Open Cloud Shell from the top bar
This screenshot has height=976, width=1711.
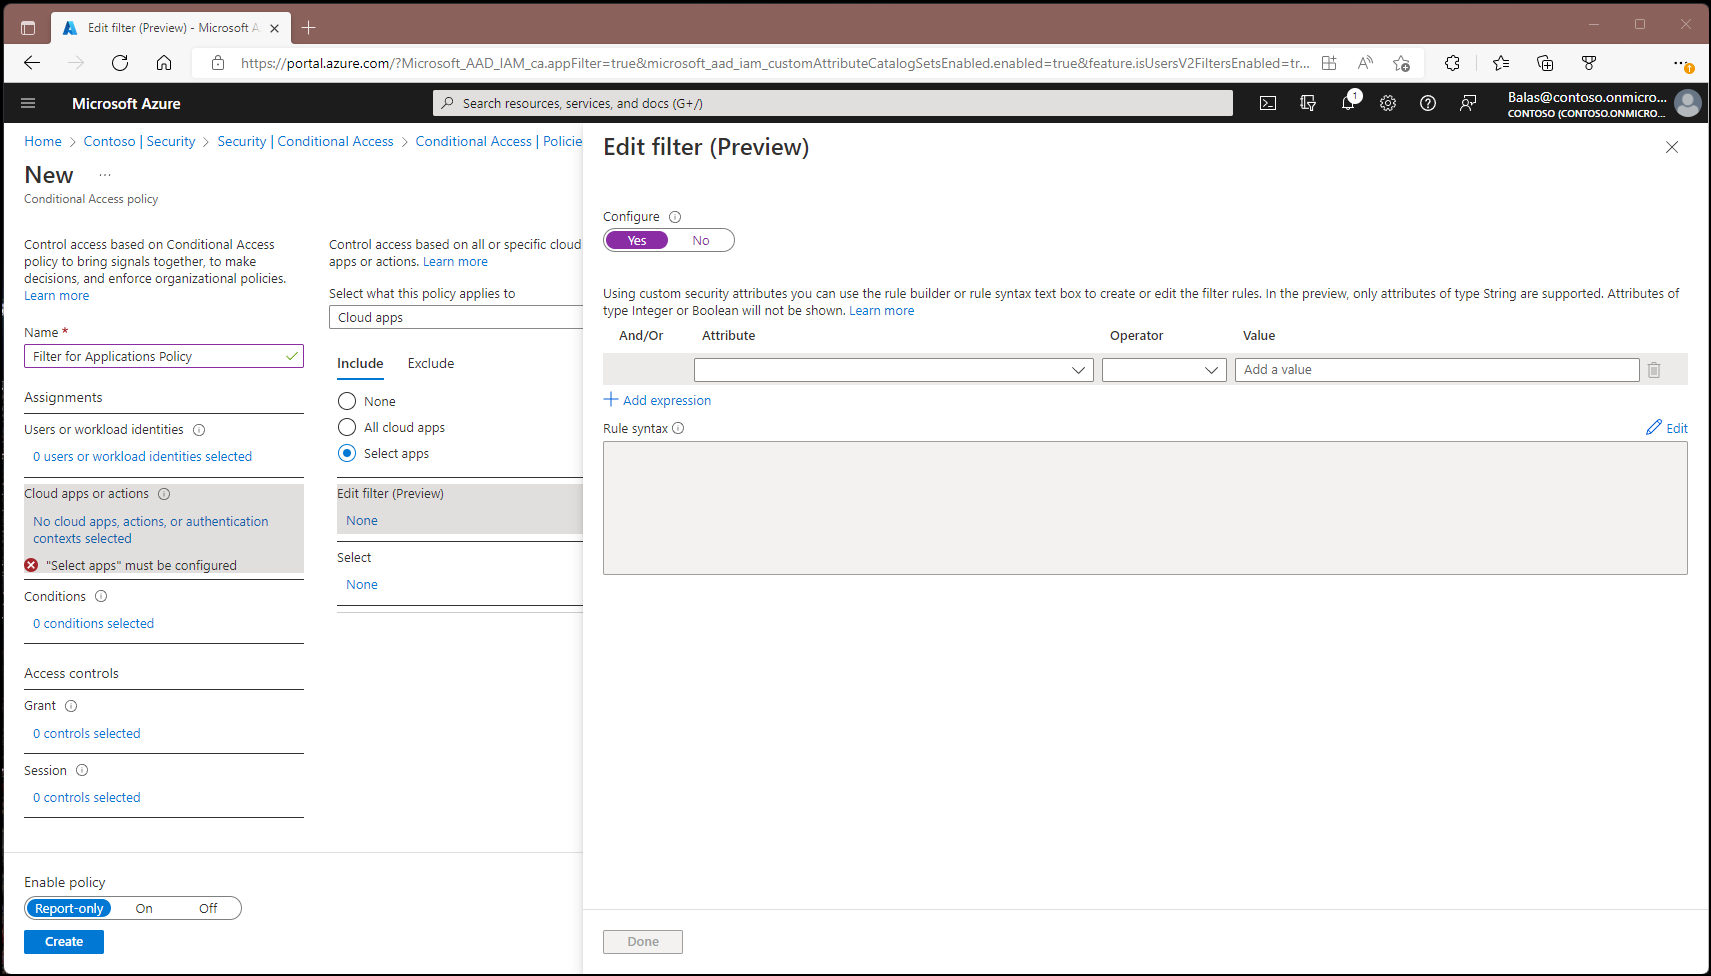point(1268,103)
